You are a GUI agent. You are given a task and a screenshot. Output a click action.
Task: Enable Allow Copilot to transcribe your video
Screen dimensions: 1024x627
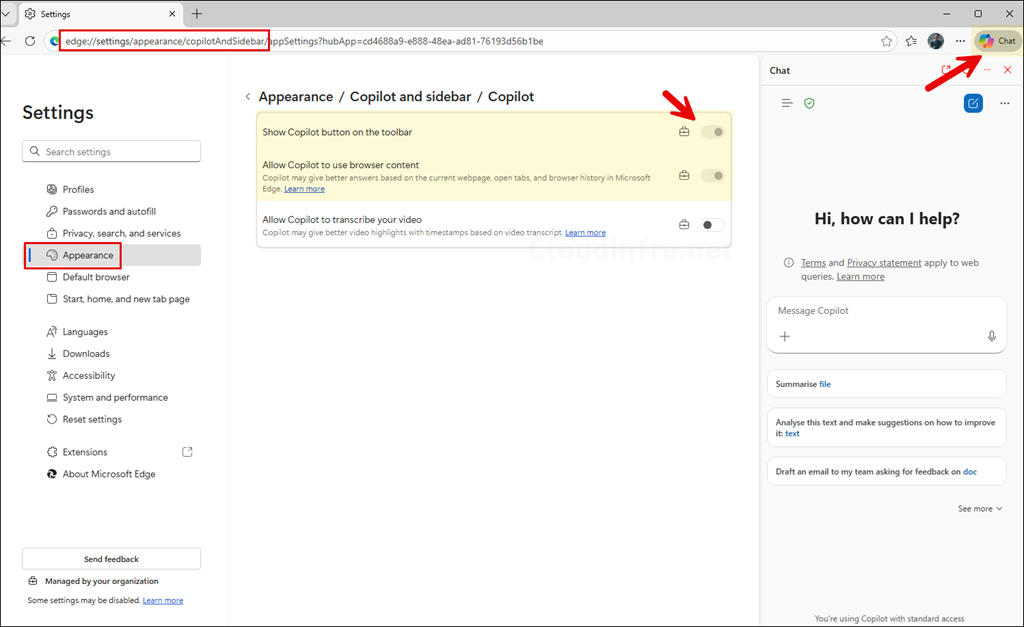pos(712,225)
